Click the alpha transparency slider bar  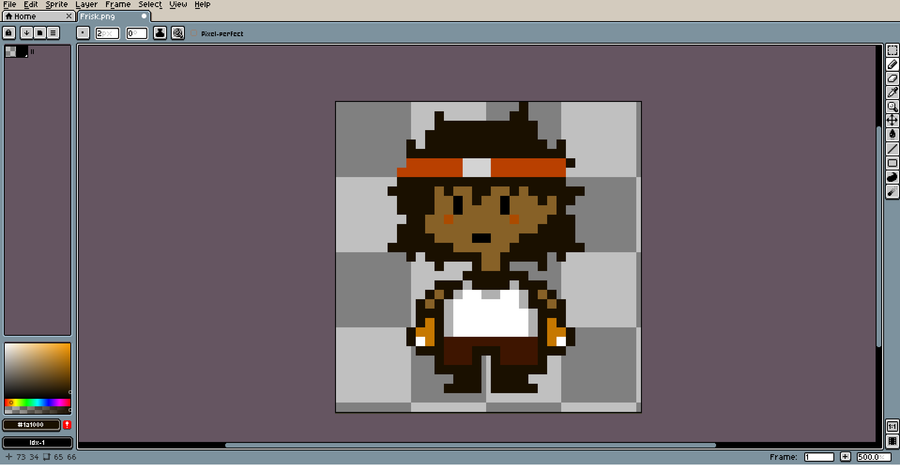click(x=37, y=410)
